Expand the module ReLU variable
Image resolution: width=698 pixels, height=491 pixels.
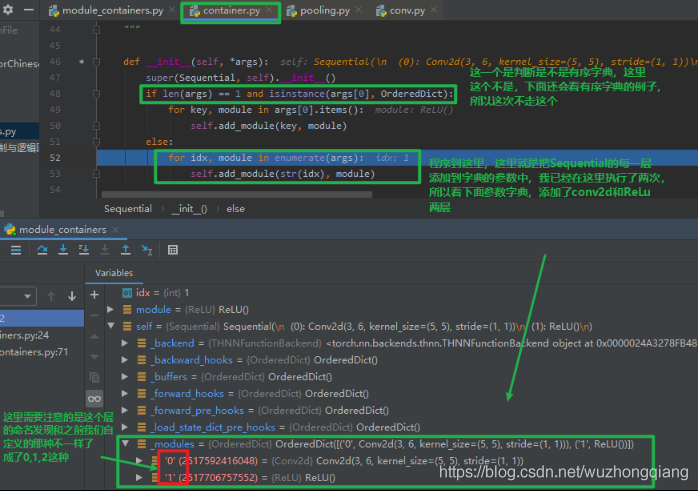[x=110, y=309]
